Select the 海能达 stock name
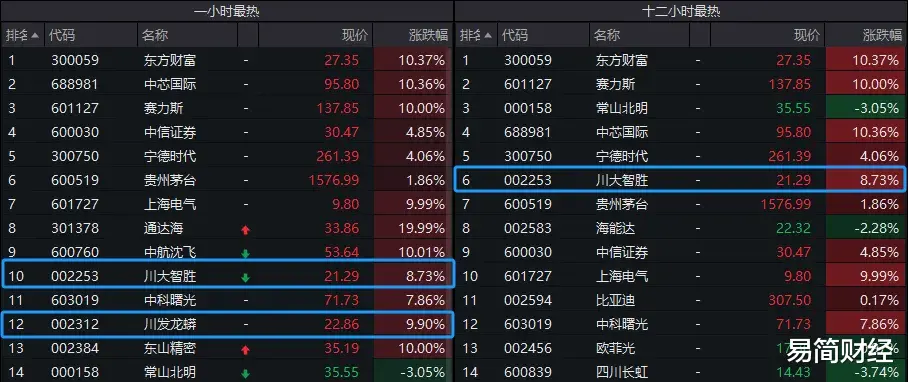The width and height of the screenshot is (908, 382). click(616, 229)
